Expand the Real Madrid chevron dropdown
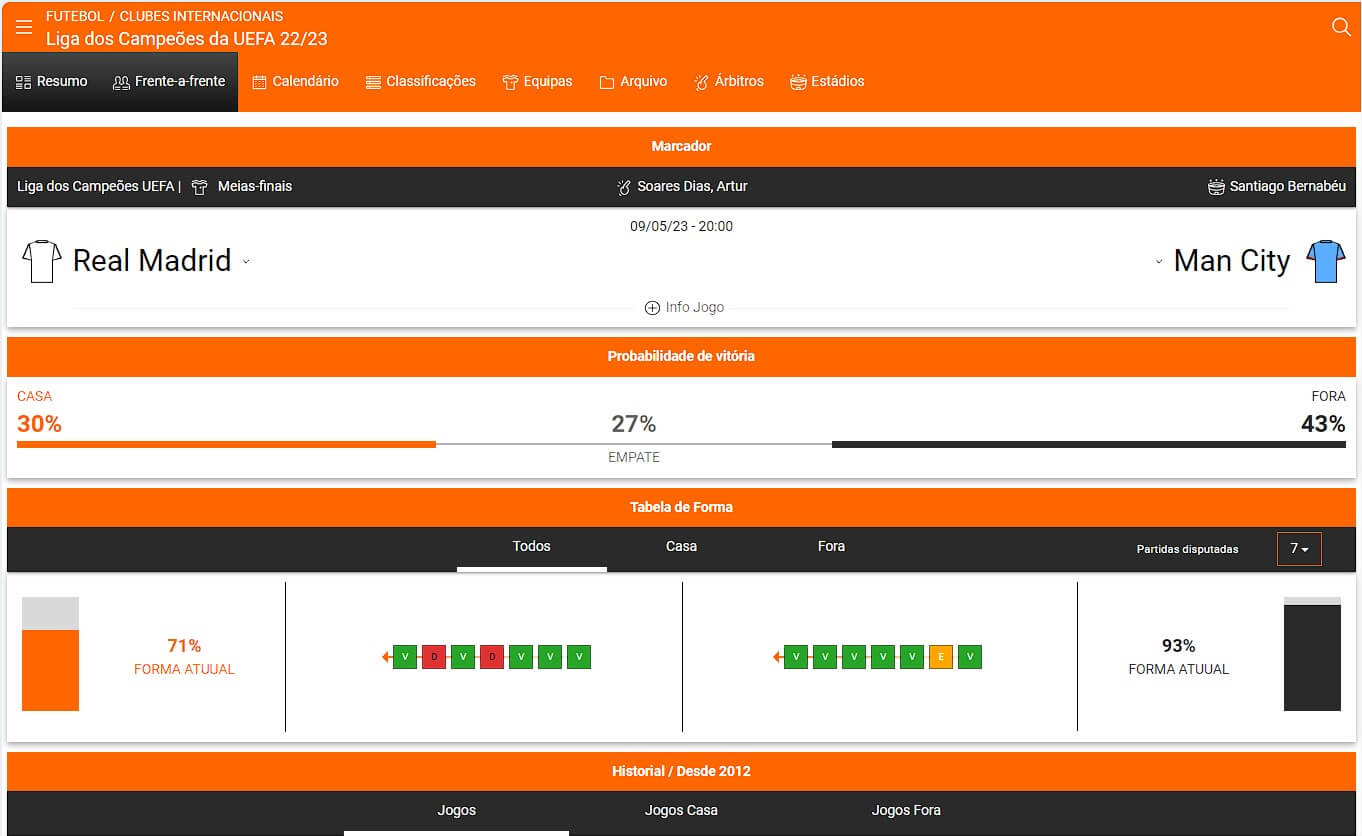 point(246,262)
